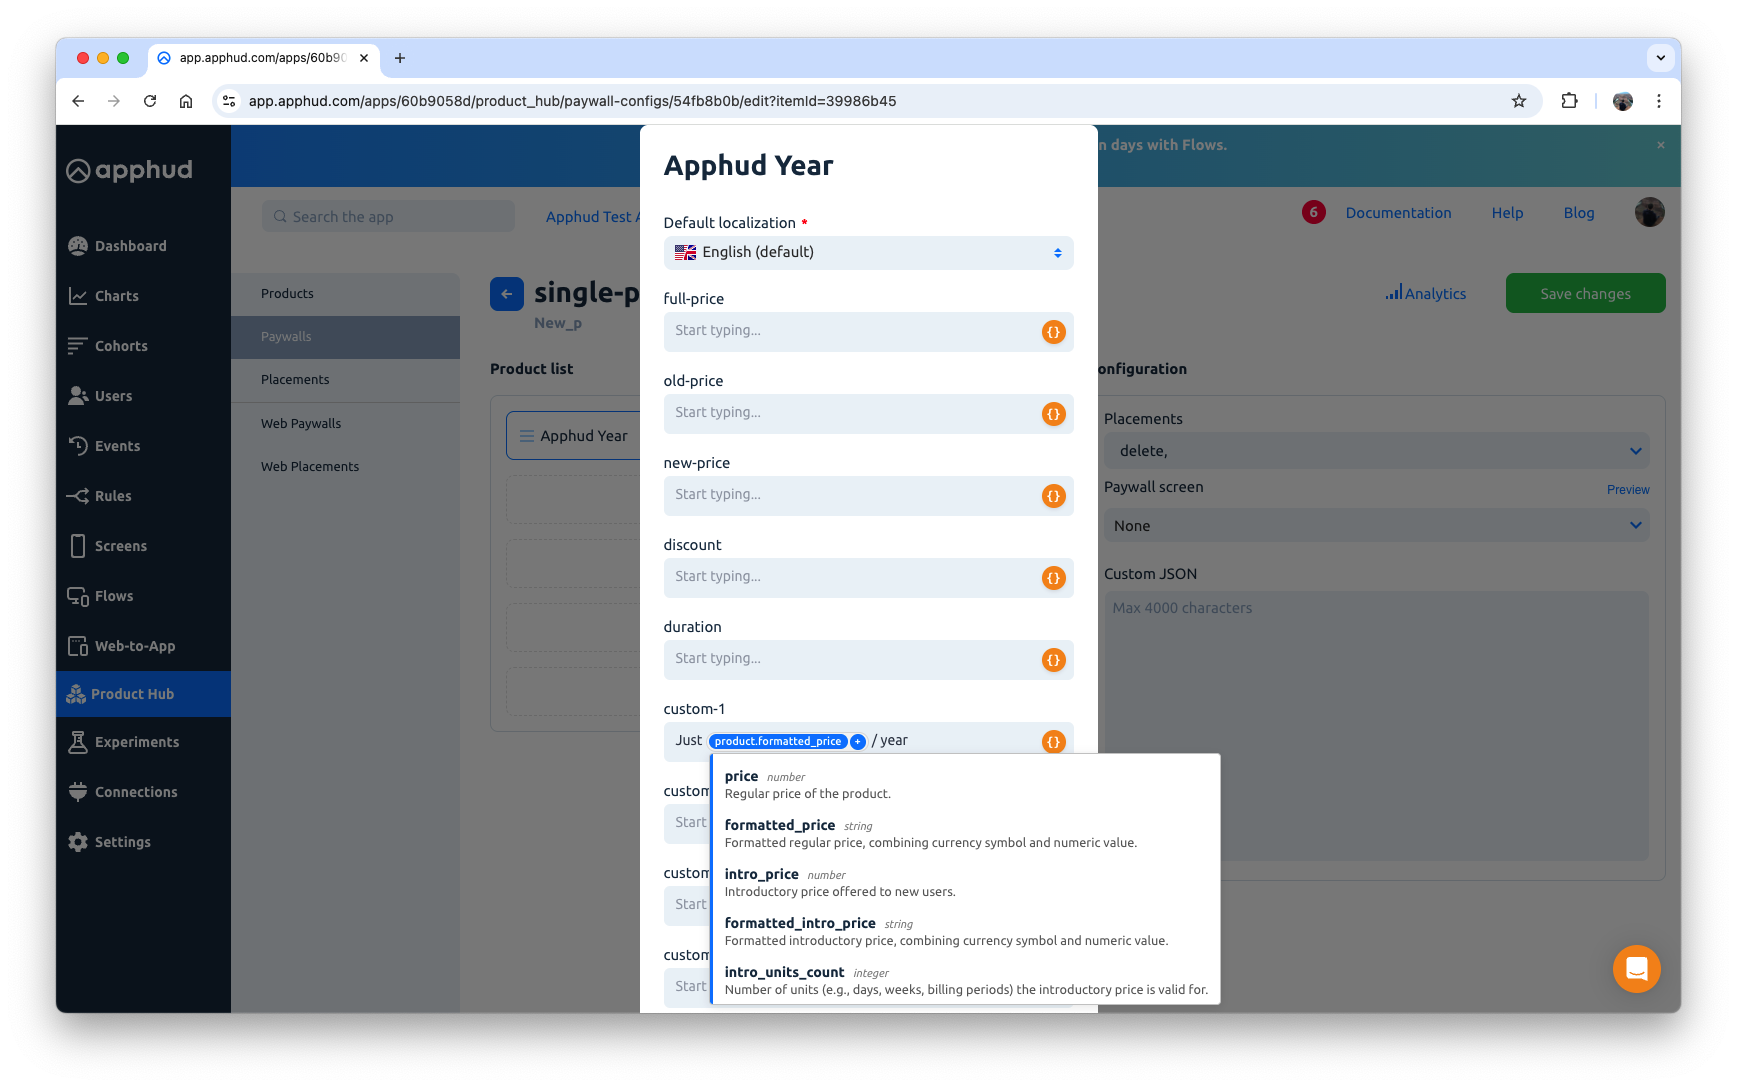1737x1087 pixels.
Task: Open Chrome three-dot menu
Action: click(1658, 101)
